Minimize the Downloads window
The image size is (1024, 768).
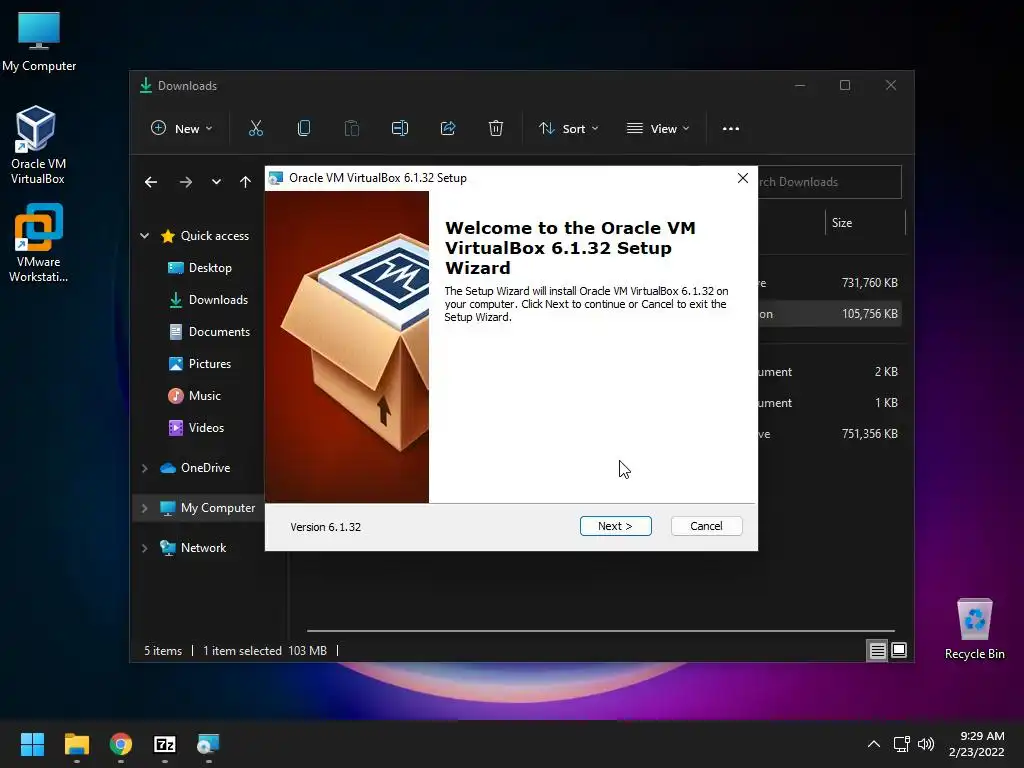coord(800,86)
